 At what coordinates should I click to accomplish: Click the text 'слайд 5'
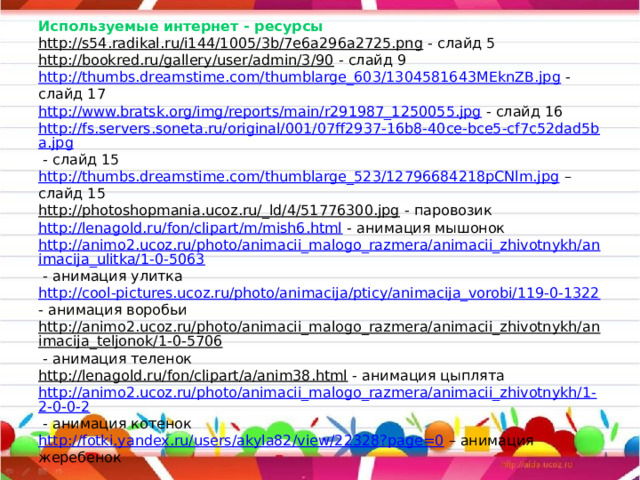tap(466, 43)
